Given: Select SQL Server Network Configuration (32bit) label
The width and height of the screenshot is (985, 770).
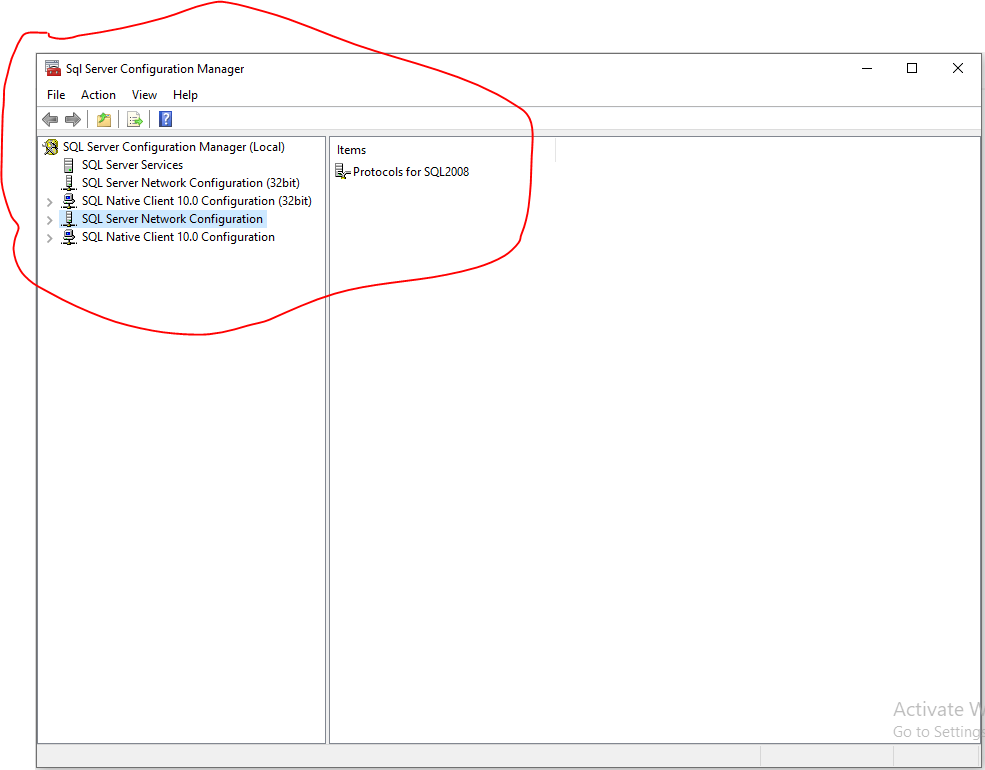Looking at the screenshot, I should tap(191, 183).
